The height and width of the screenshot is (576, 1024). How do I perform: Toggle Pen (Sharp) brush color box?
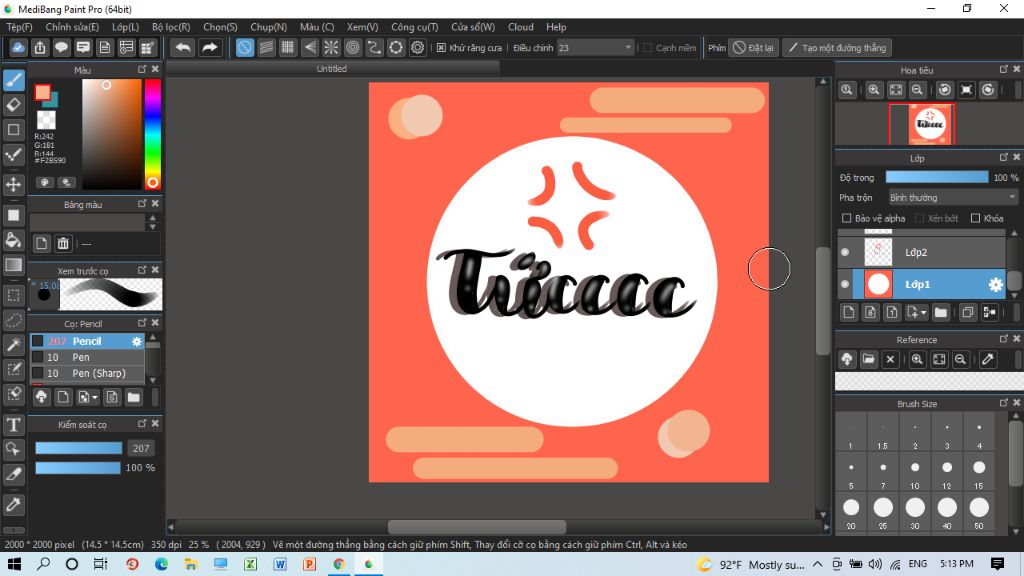click(38, 374)
